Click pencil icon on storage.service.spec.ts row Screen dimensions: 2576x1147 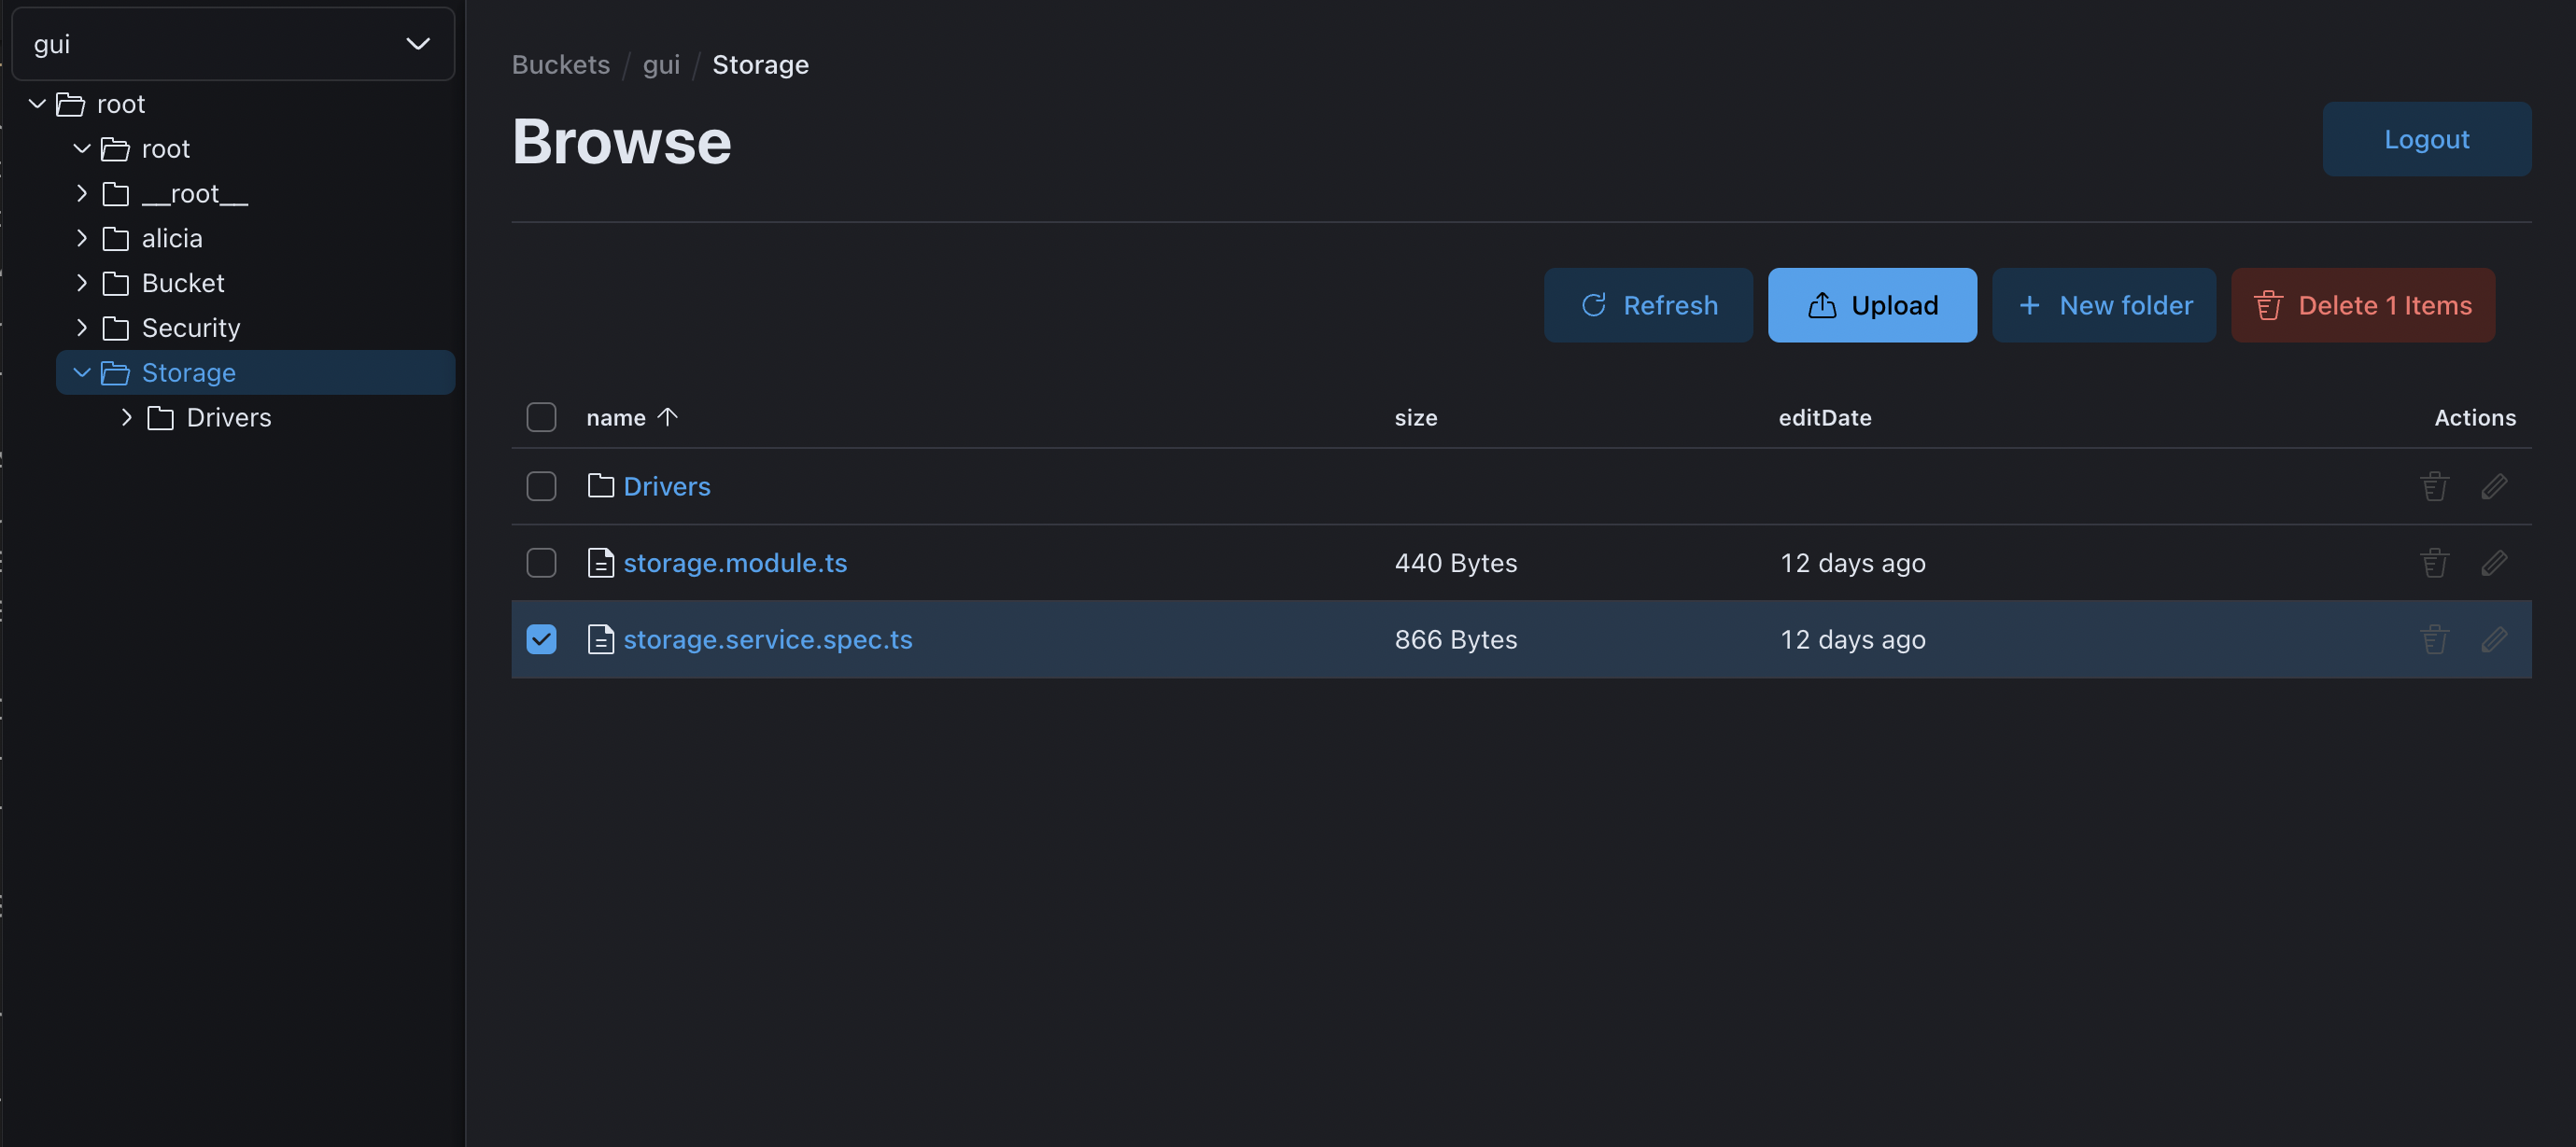2493,639
